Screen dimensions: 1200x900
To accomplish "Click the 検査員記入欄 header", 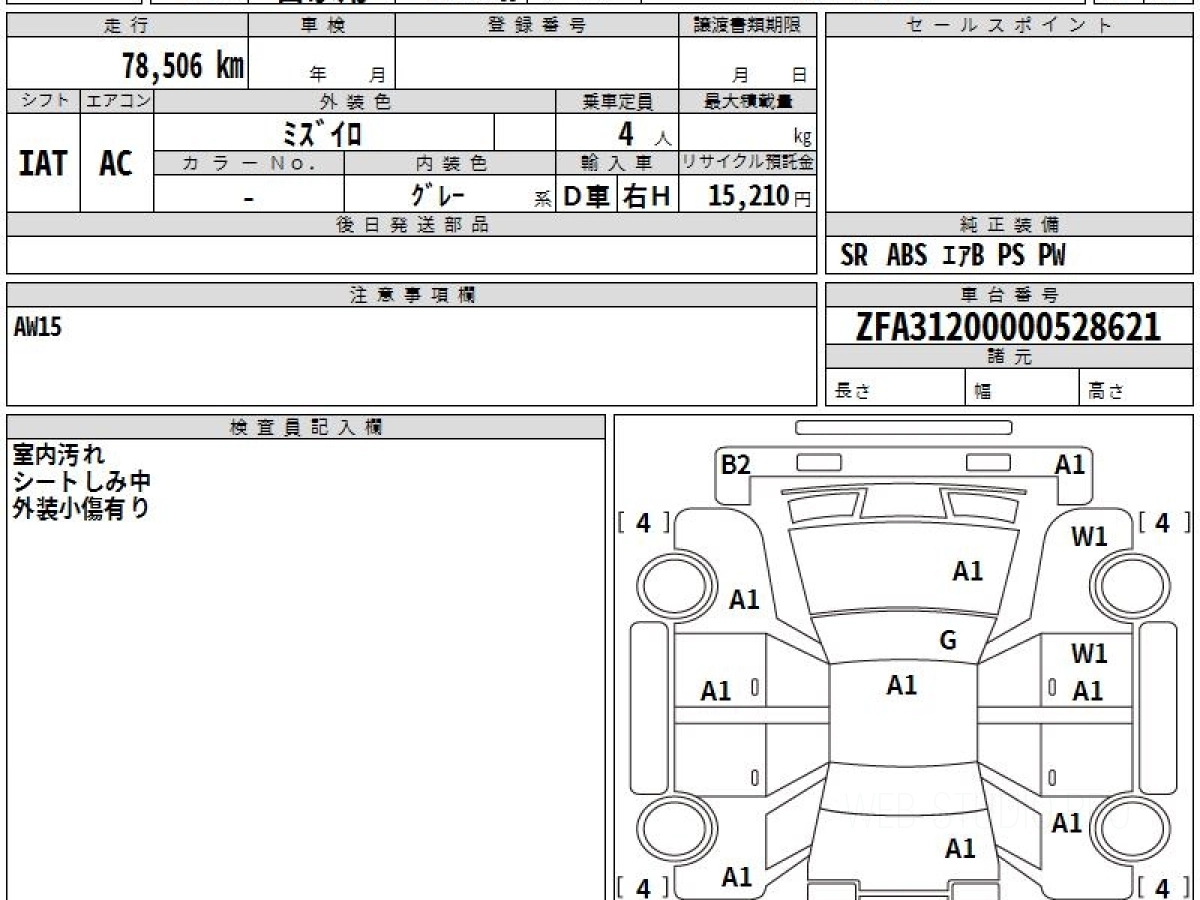I will (306, 426).
